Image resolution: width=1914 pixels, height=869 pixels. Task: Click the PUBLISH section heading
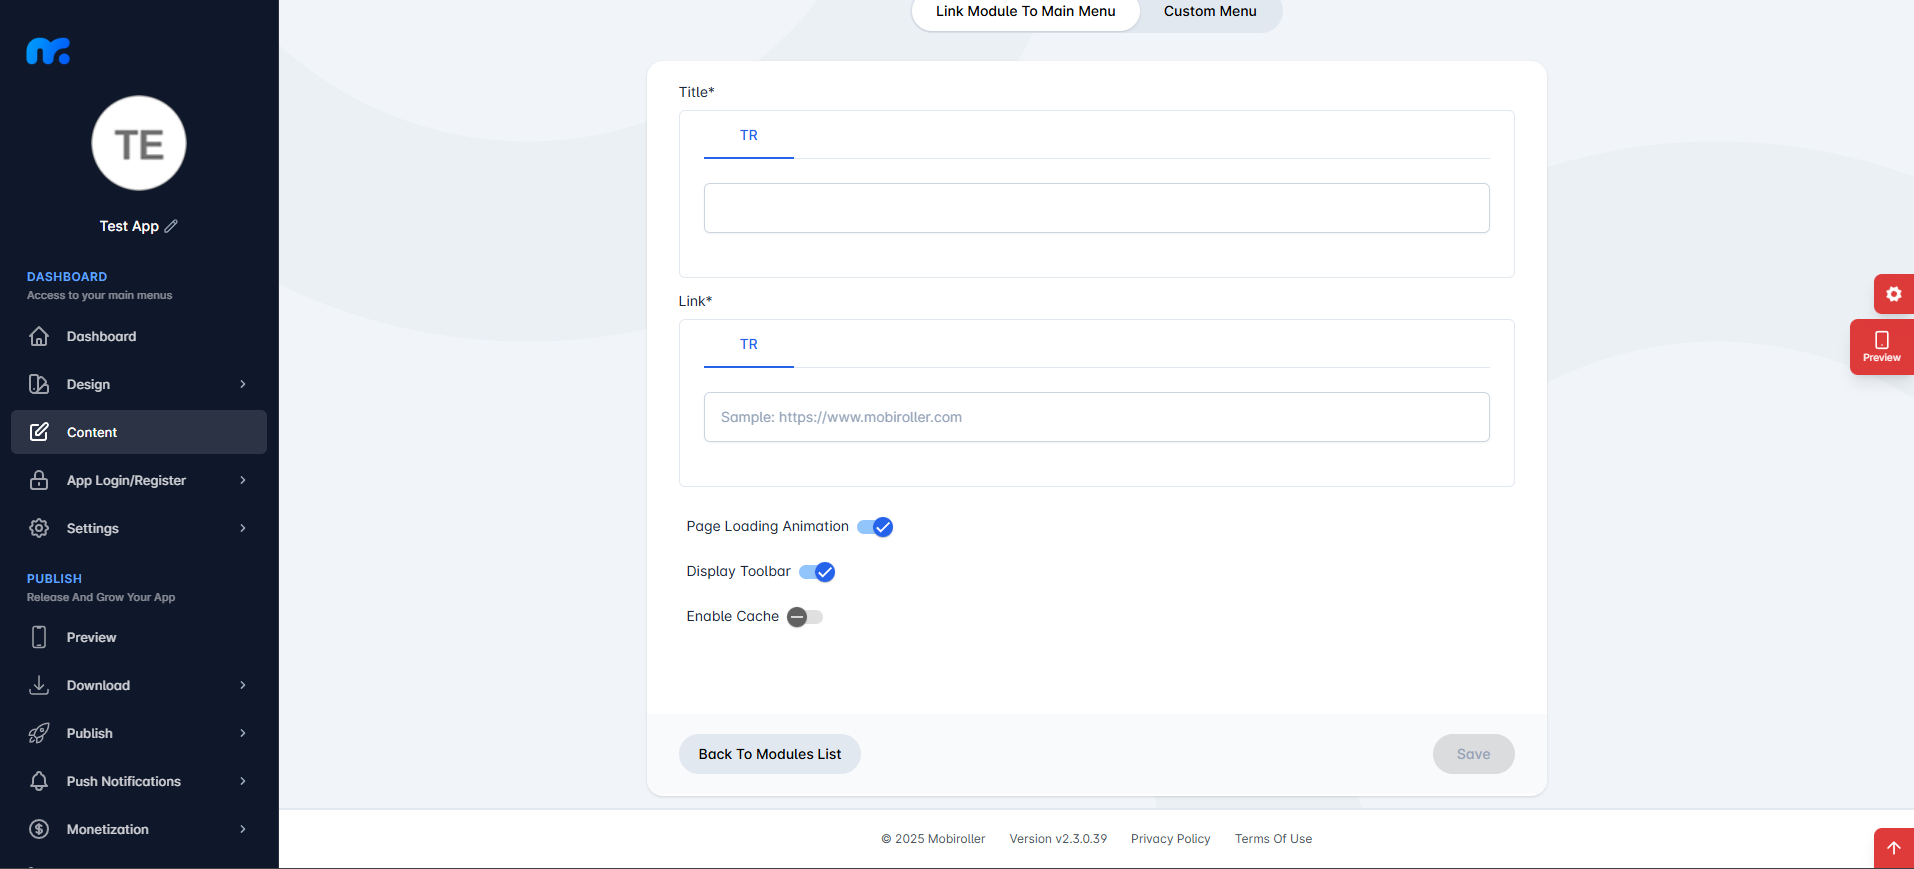[54, 579]
